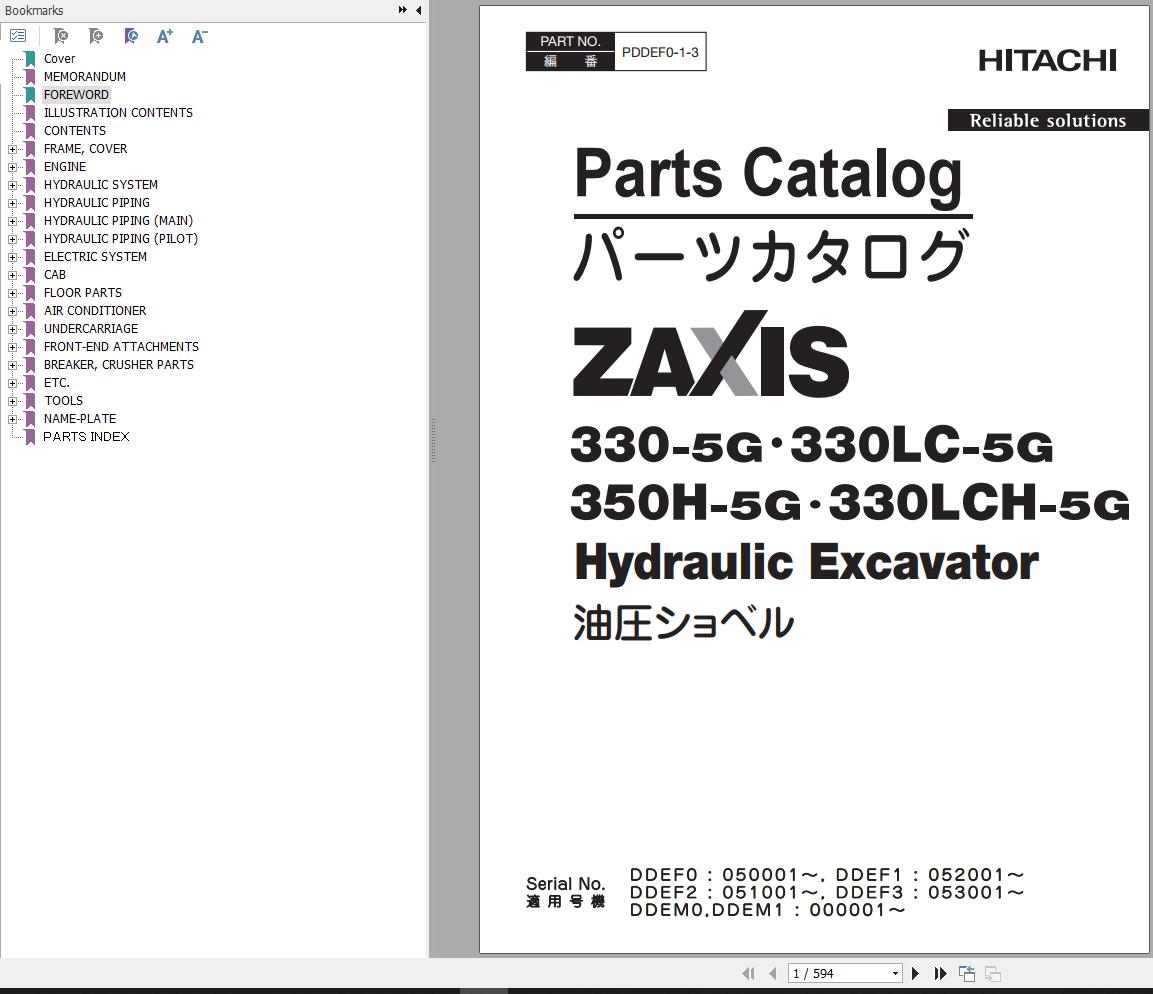
Task: Jump to the last page
Action: (940, 973)
